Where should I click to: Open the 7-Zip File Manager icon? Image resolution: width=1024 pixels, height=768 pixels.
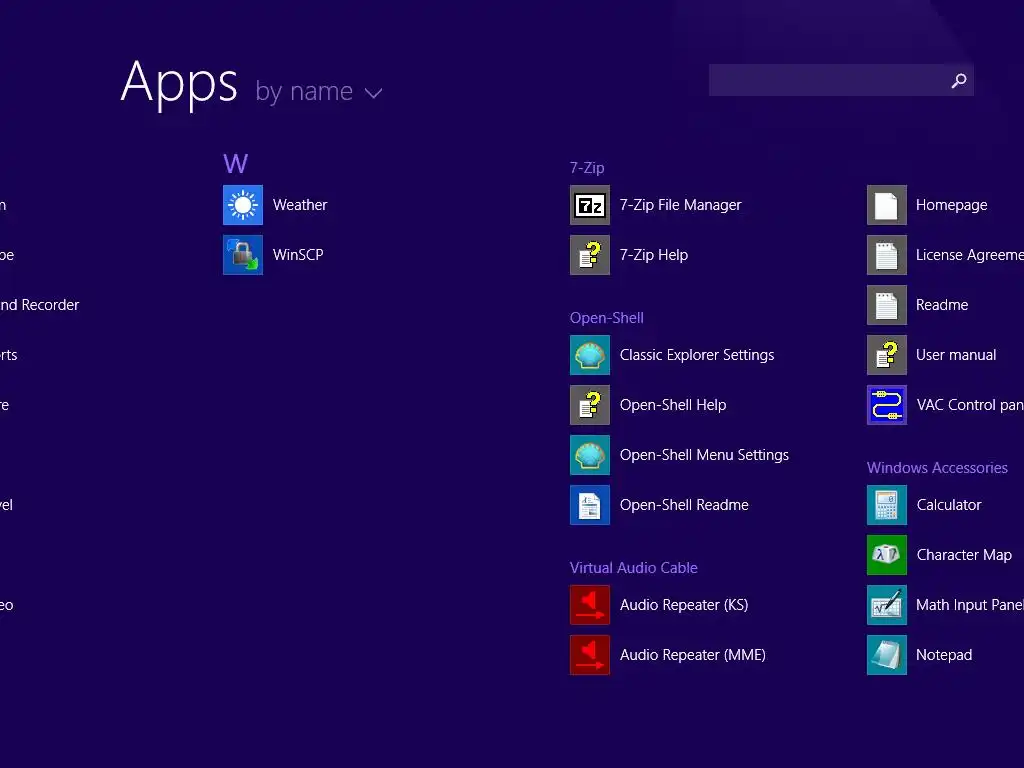tap(590, 205)
